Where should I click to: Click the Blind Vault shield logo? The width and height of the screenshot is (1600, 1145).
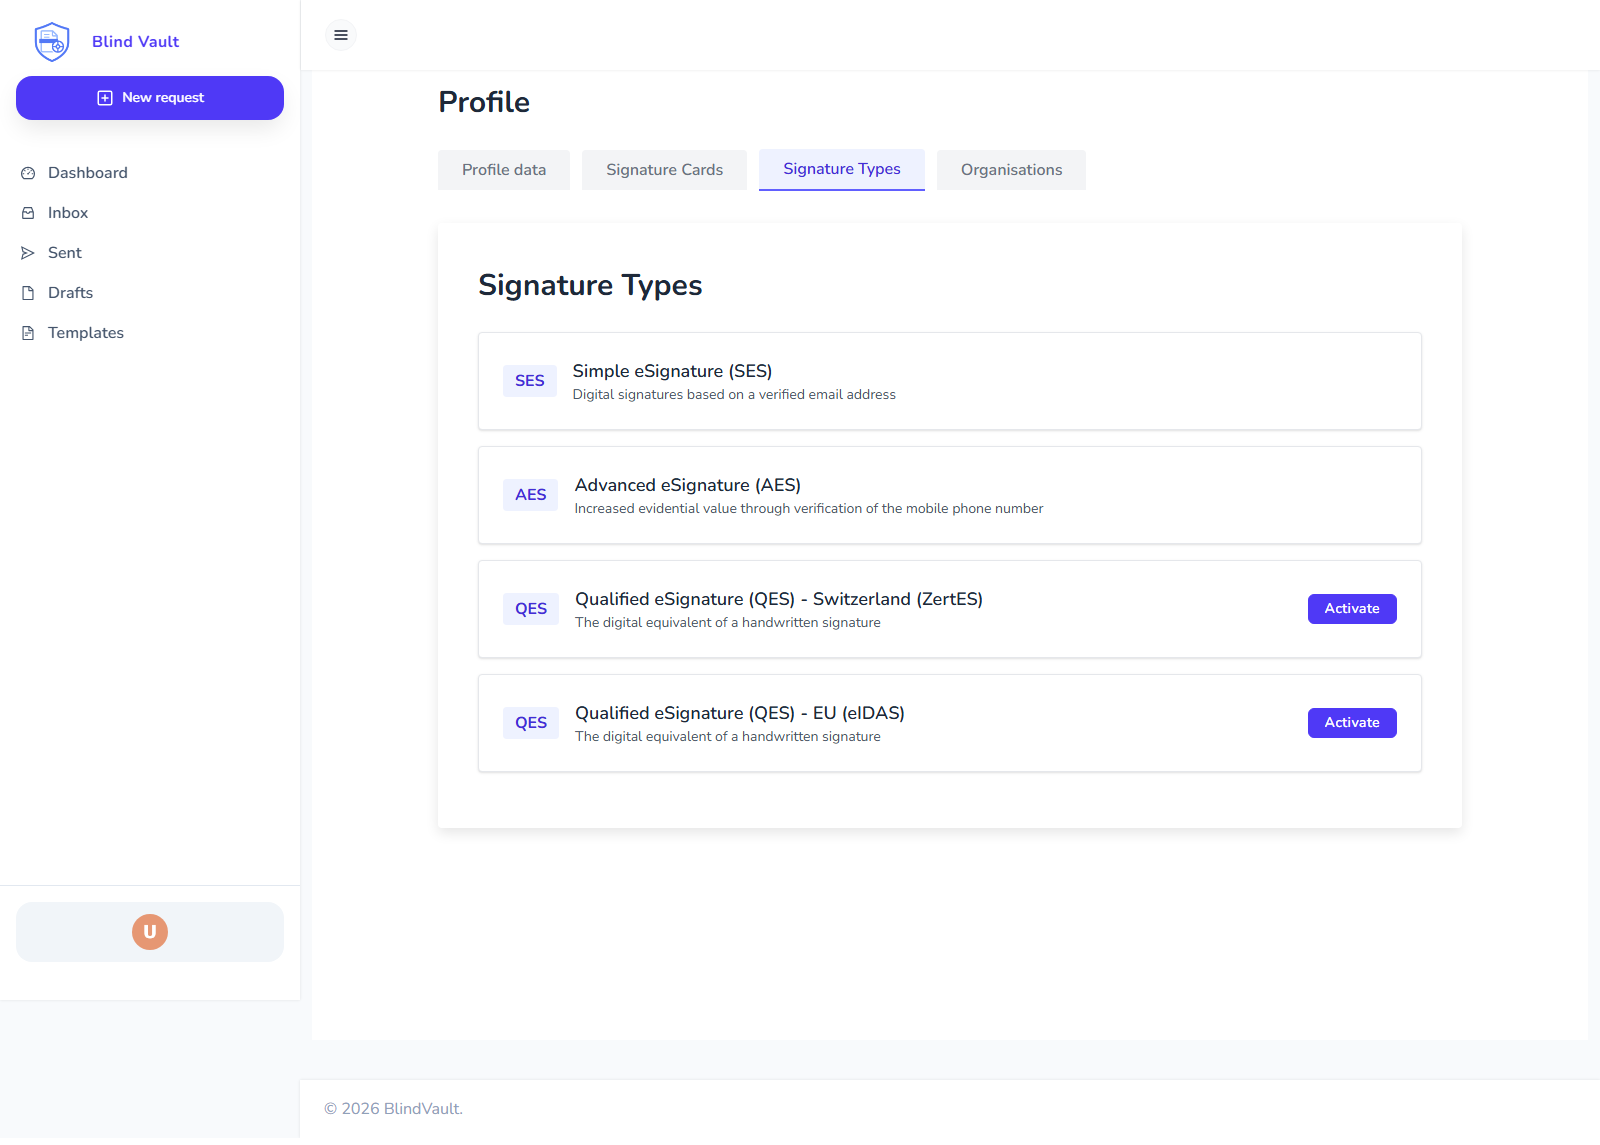coord(51,41)
